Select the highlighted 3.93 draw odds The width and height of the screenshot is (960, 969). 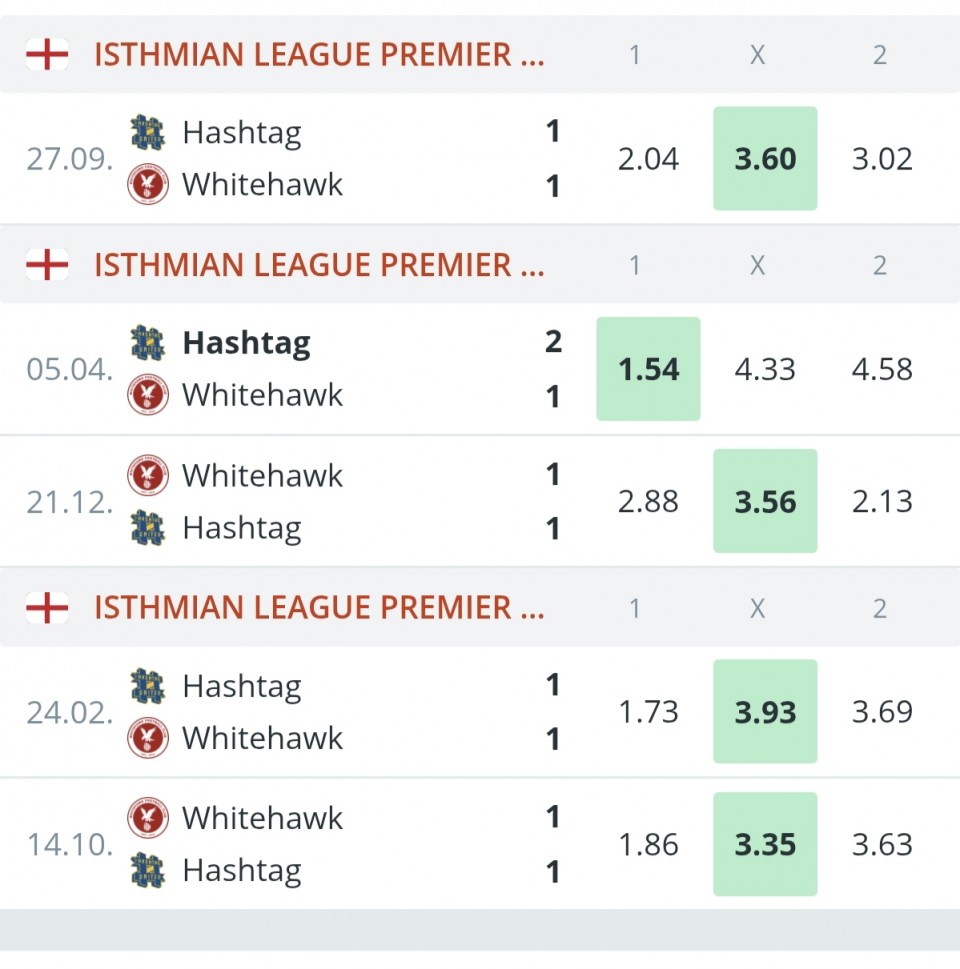point(765,712)
